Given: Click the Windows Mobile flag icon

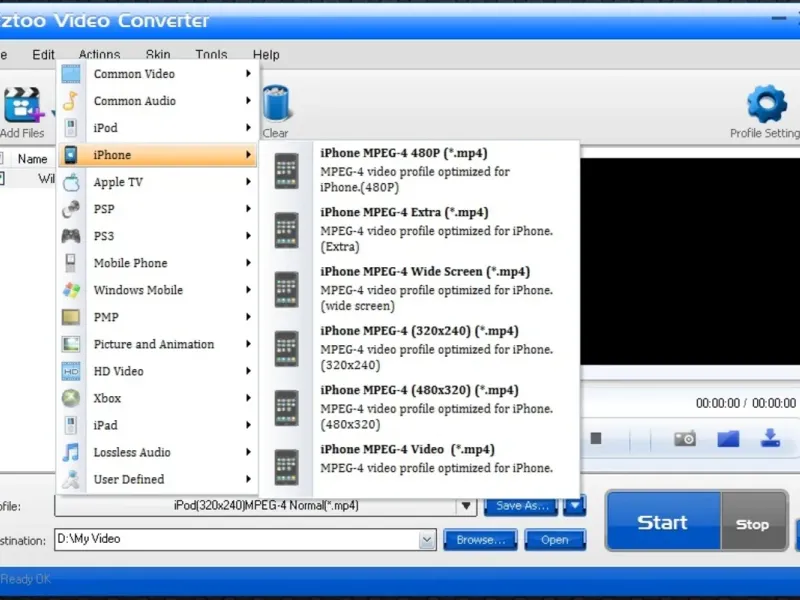Looking at the screenshot, I should (71, 290).
